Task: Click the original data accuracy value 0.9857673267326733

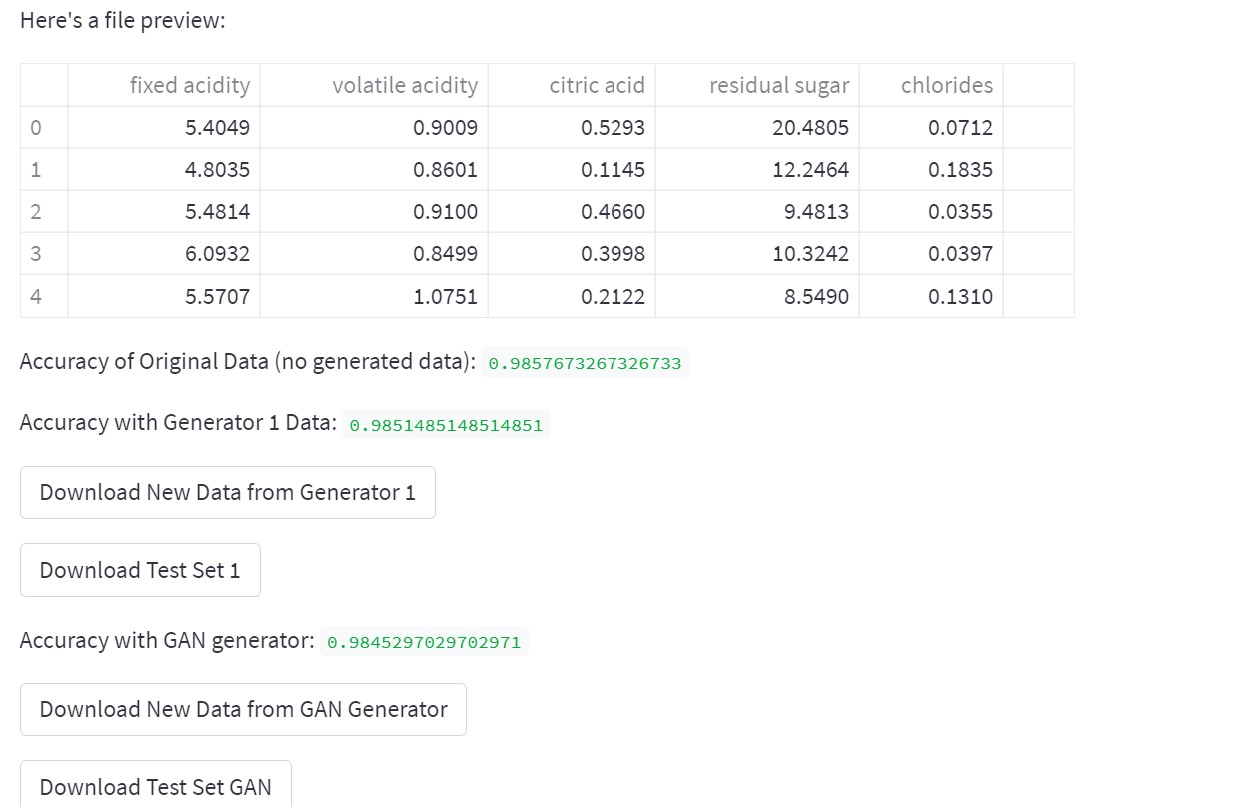Action: [x=584, y=363]
